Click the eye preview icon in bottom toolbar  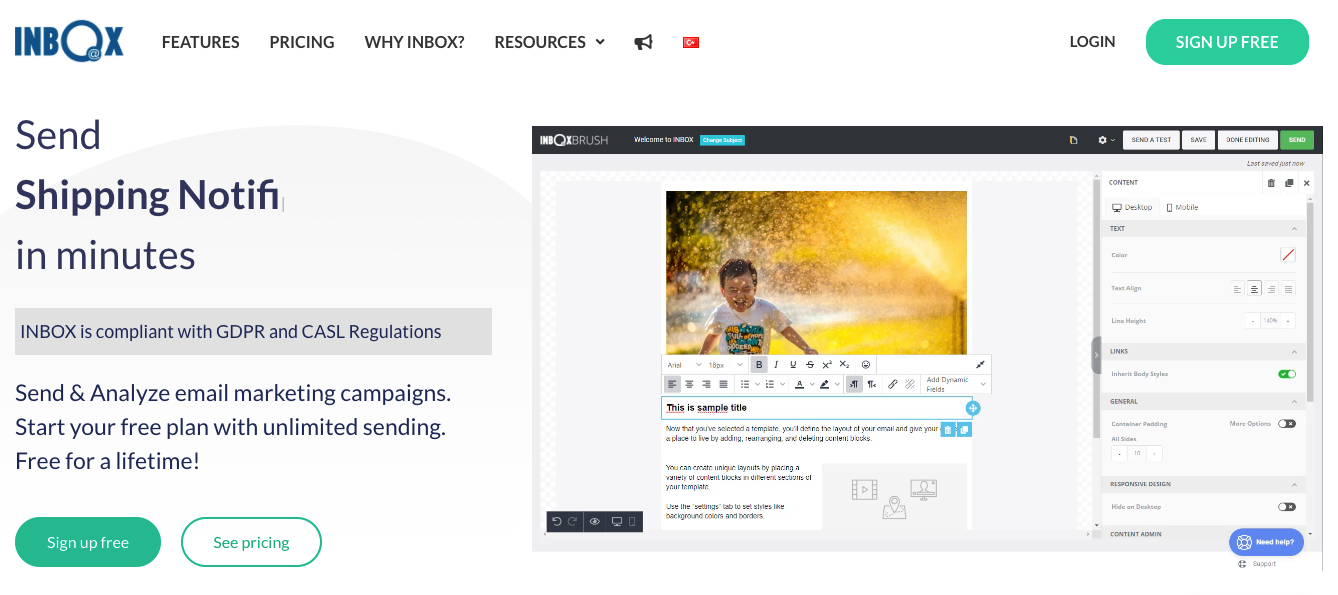point(594,521)
